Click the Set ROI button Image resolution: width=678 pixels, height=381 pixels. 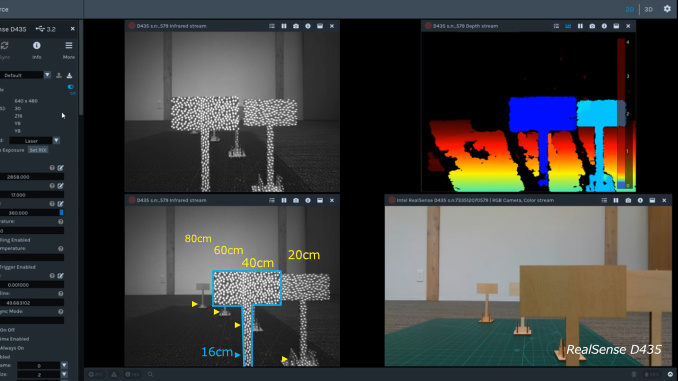(x=38, y=150)
